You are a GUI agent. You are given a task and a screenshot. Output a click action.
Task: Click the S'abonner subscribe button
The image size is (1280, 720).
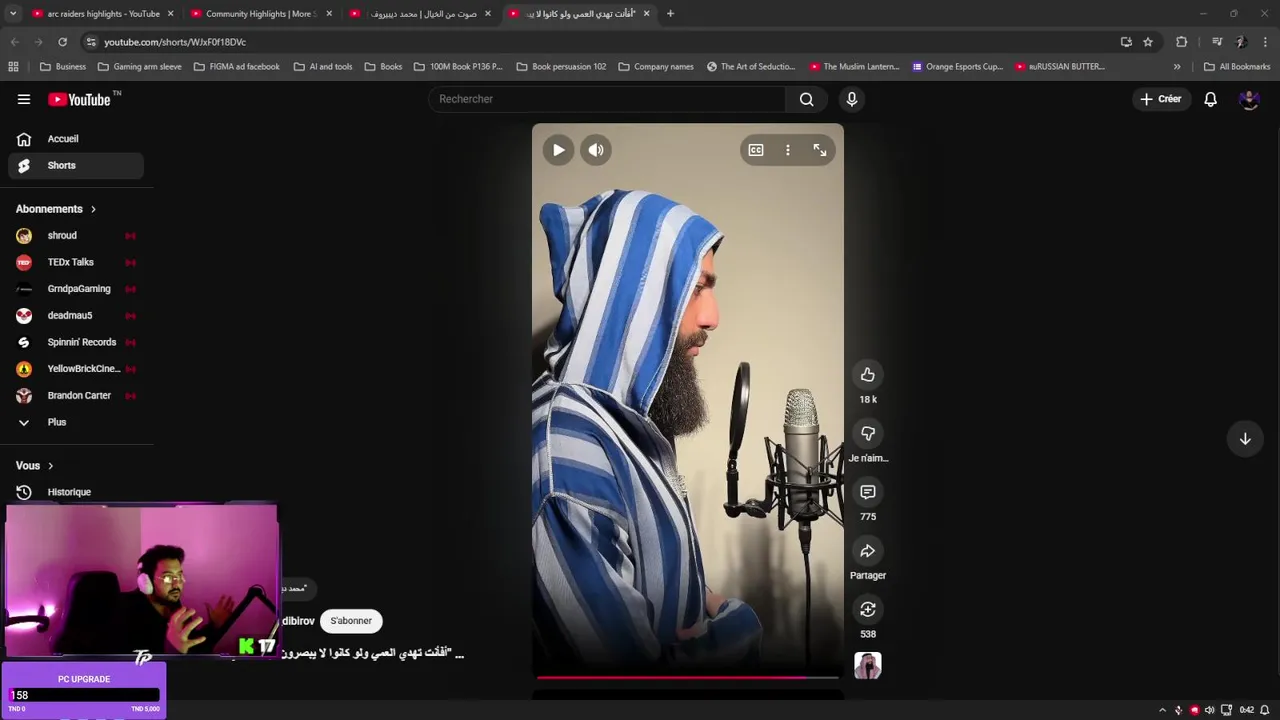point(351,621)
